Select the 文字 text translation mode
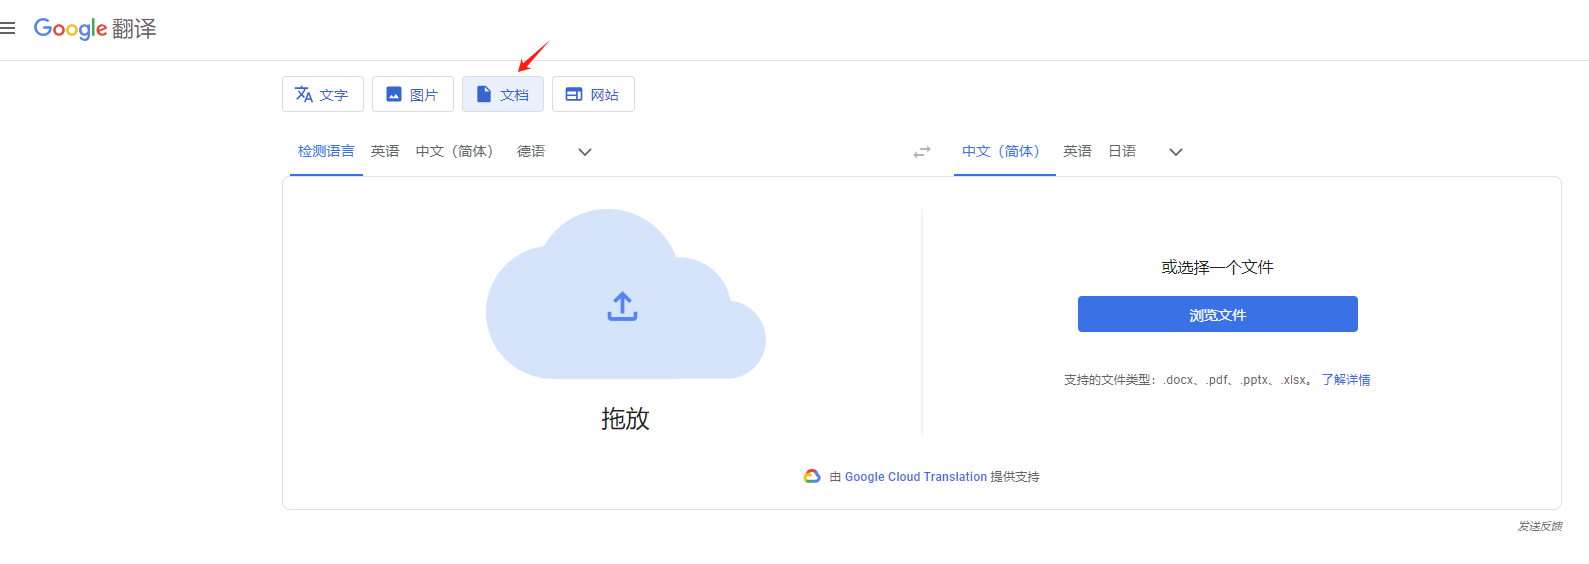 [x=322, y=94]
